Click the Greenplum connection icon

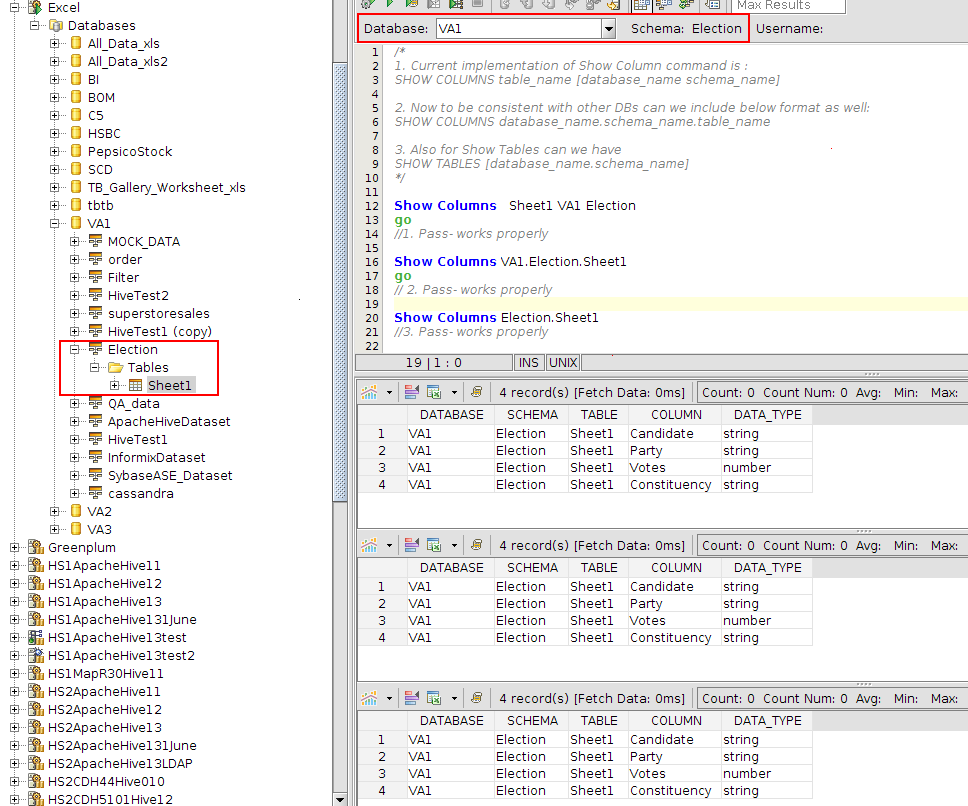click(36, 547)
